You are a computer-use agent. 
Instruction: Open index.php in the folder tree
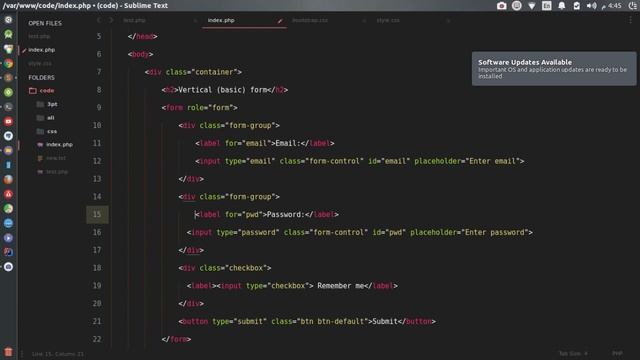[x=55, y=144]
